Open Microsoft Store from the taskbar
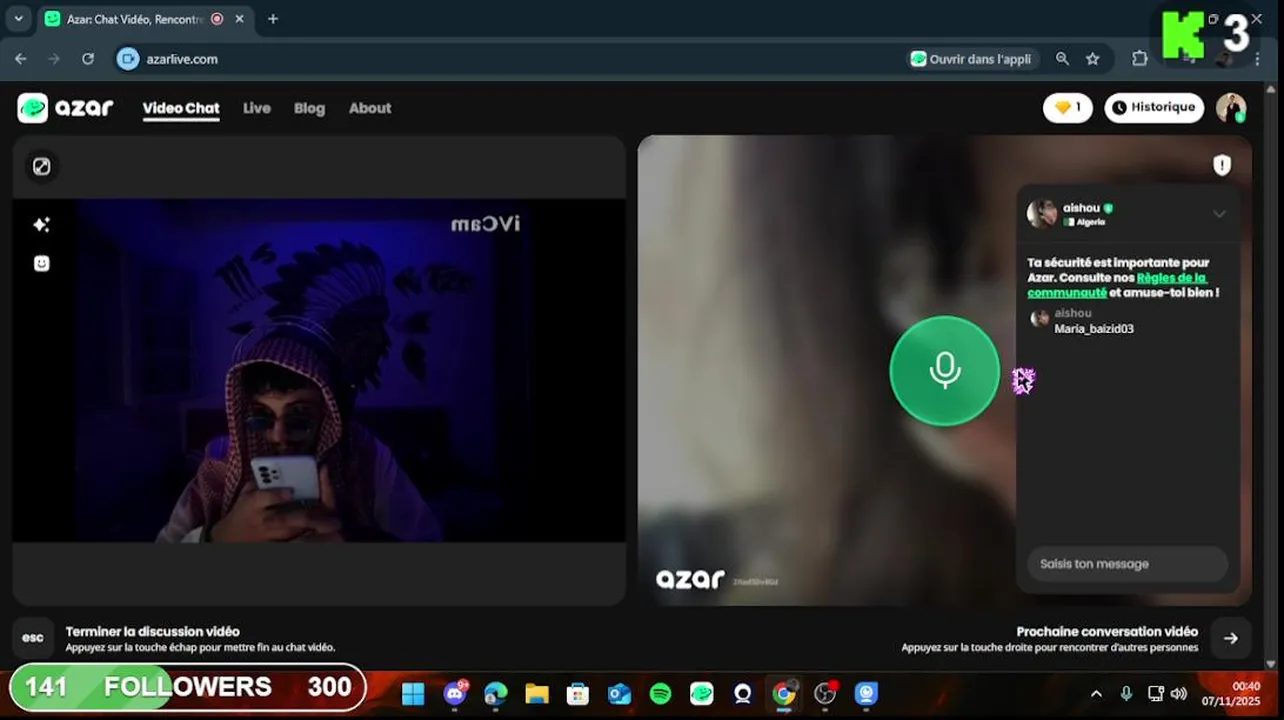 578,693
